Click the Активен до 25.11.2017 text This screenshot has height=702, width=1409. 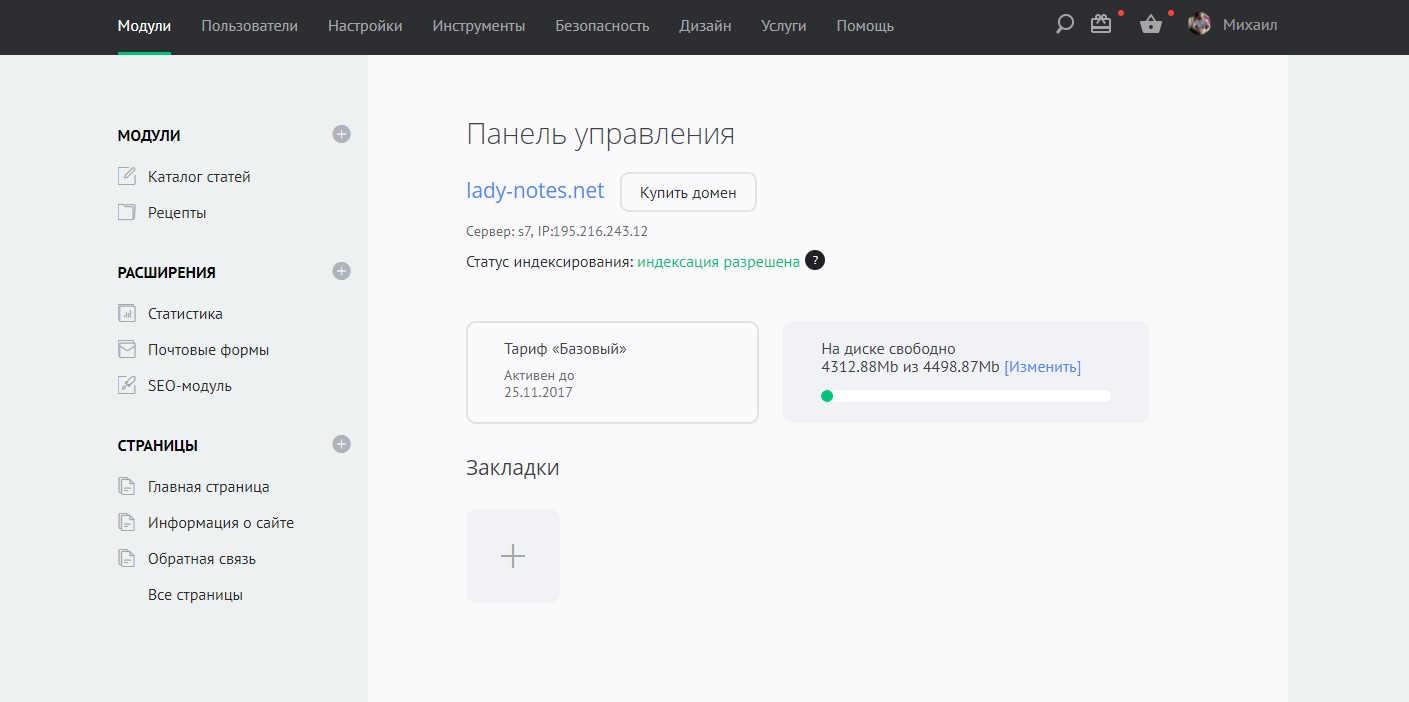point(539,384)
